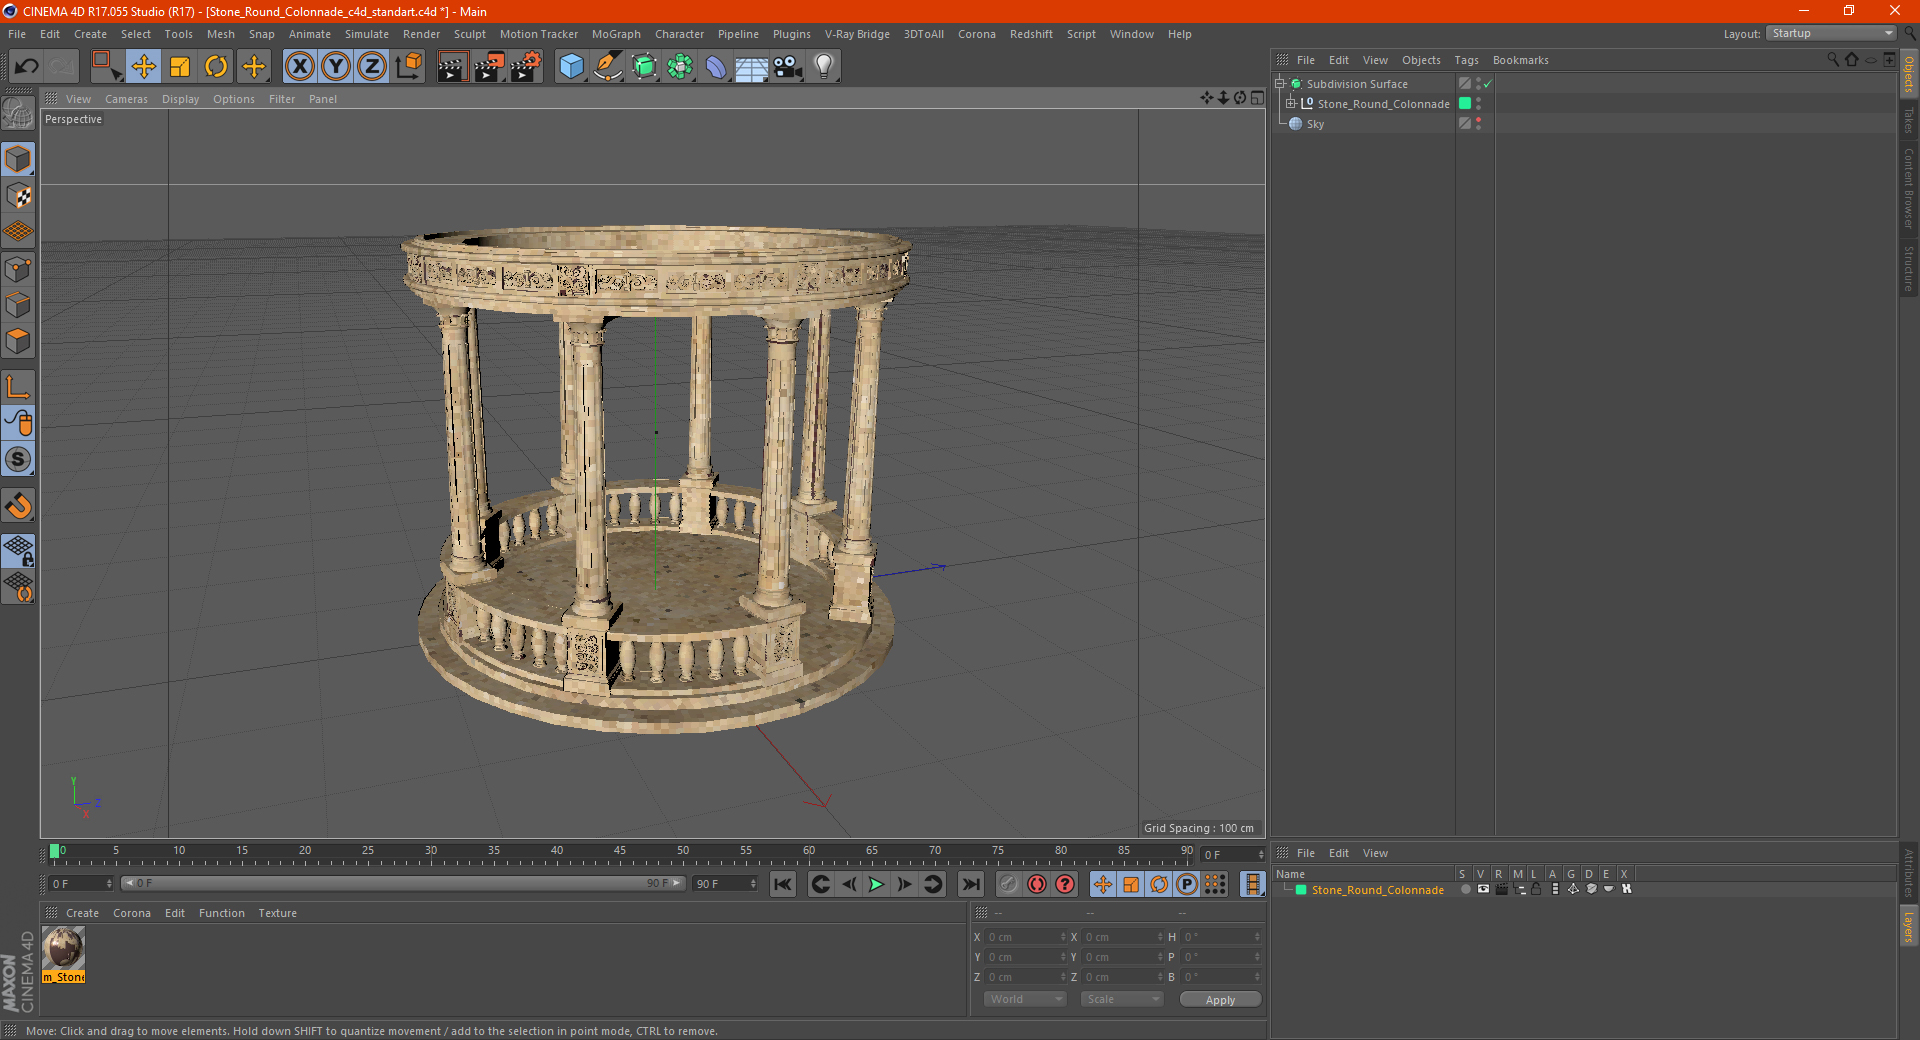Click Render View clapperboard icon
The height and width of the screenshot is (1040, 1920).
tap(452, 67)
